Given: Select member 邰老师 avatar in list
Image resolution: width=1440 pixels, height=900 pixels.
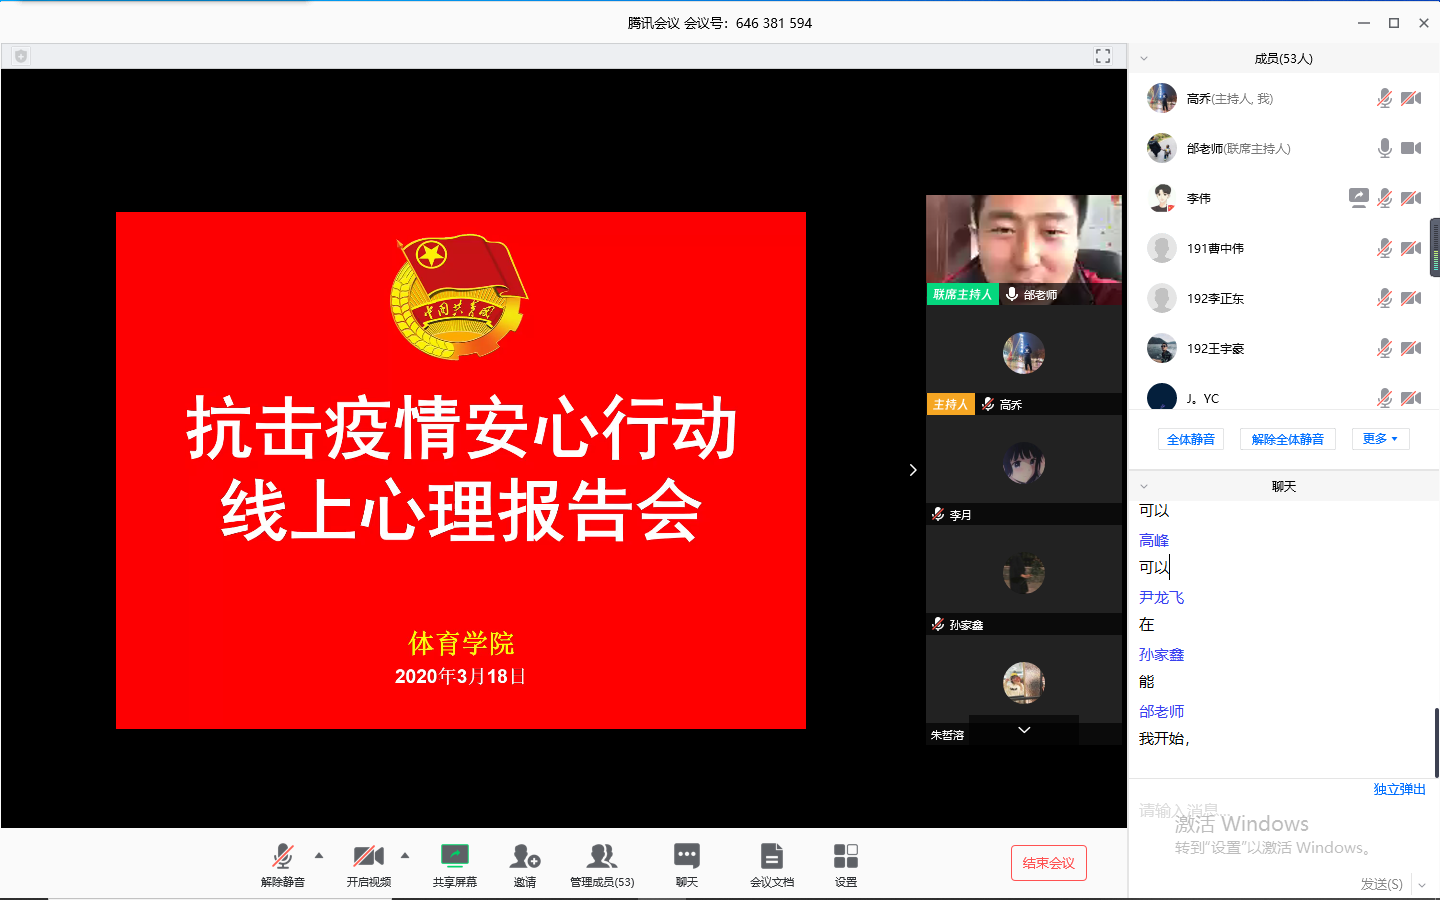Looking at the screenshot, I should click(x=1162, y=148).
